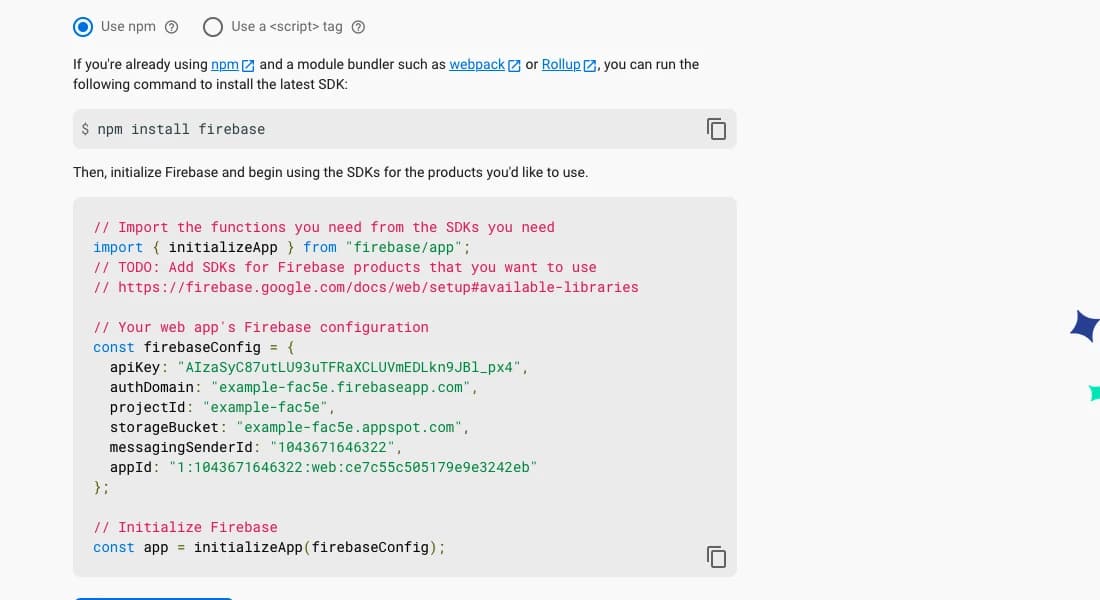Image resolution: width=1100 pixels, height=600 pixels.
Task: Select the Use a <script> tag option
Action: coord(213,27)
